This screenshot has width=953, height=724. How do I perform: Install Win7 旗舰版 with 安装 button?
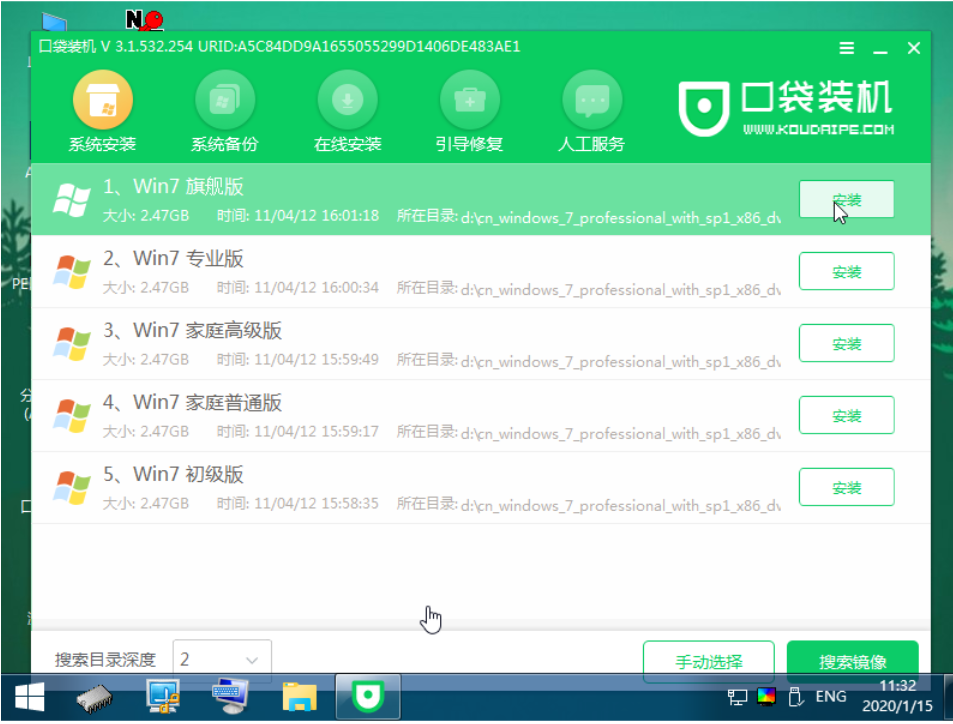[x=846, y=199]
